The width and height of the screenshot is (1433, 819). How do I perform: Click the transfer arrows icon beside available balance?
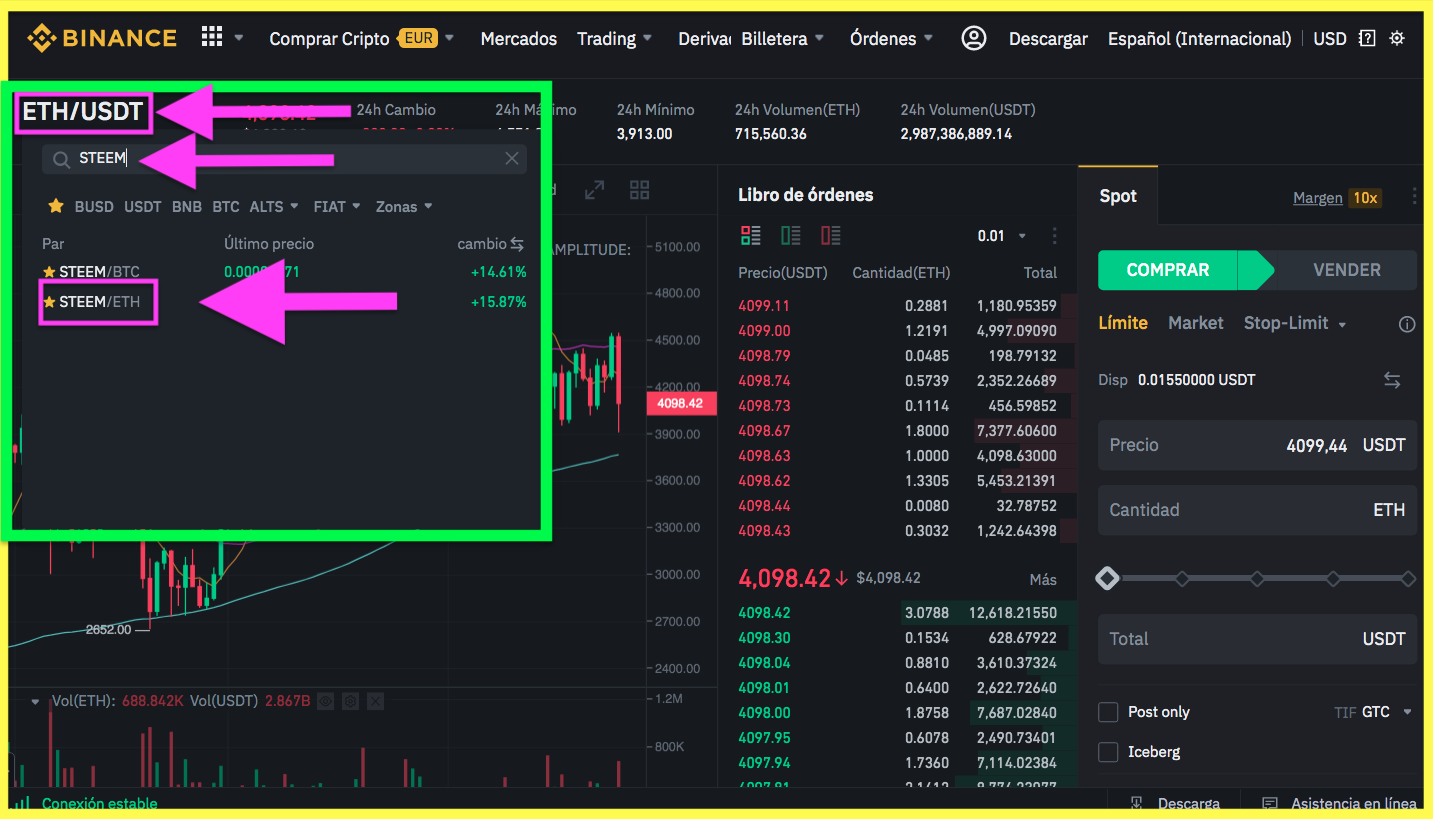point(1392,380)
